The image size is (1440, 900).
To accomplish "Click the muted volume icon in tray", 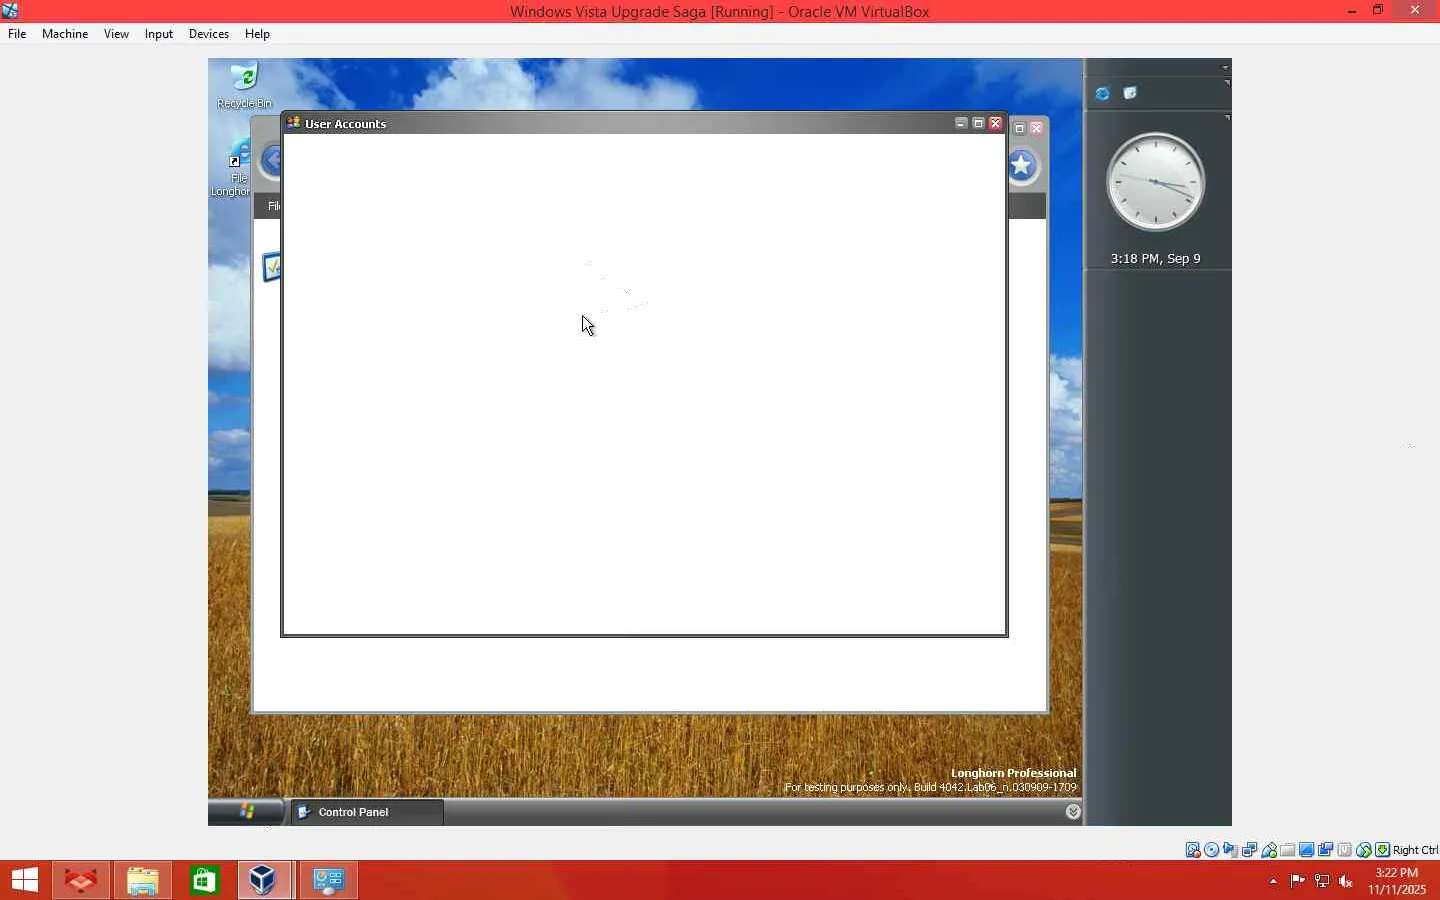I will click(1346, 881).
